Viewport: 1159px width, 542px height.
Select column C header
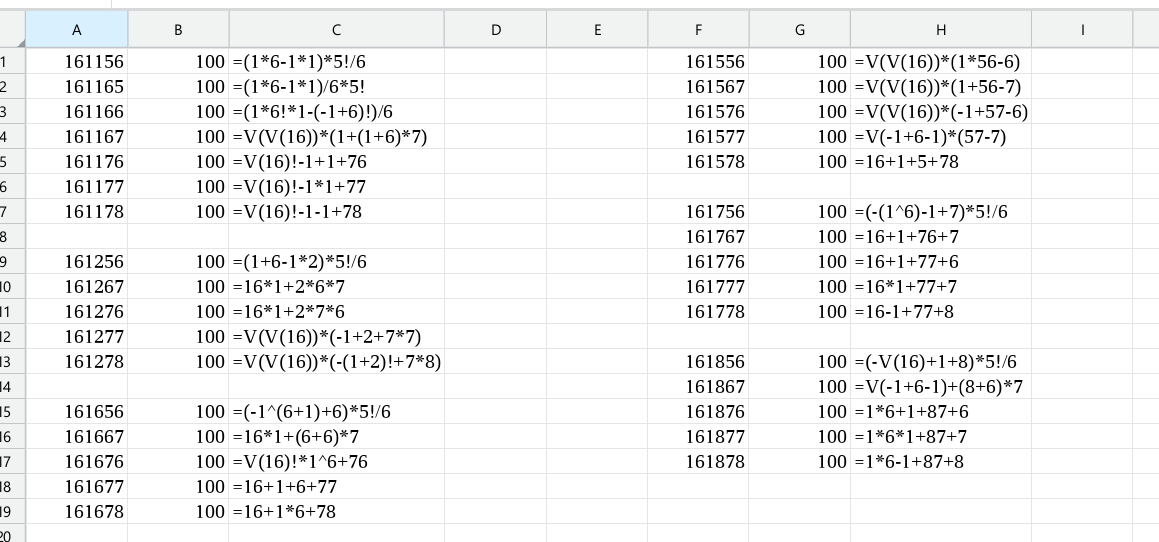[336, 30]
